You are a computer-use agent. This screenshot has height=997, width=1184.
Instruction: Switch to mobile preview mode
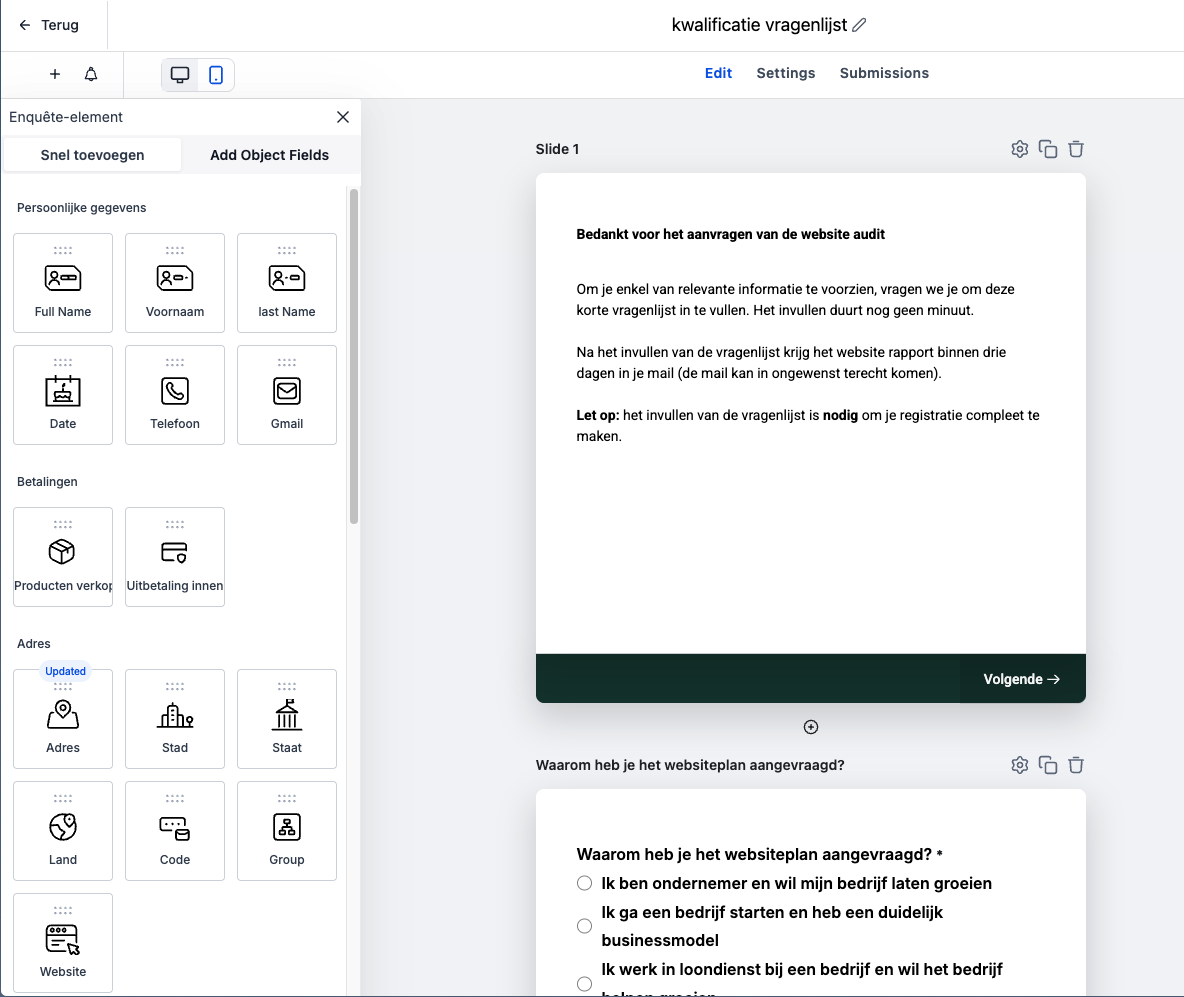[x=216, y=75]
